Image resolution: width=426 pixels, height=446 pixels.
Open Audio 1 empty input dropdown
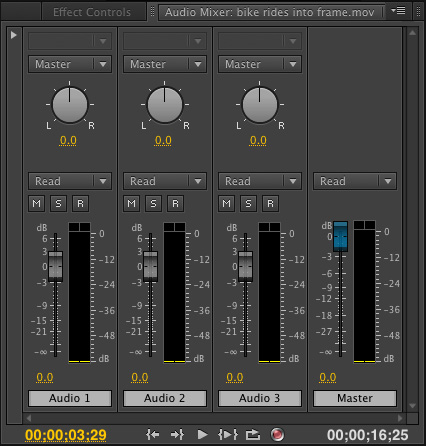pos(70,41)
